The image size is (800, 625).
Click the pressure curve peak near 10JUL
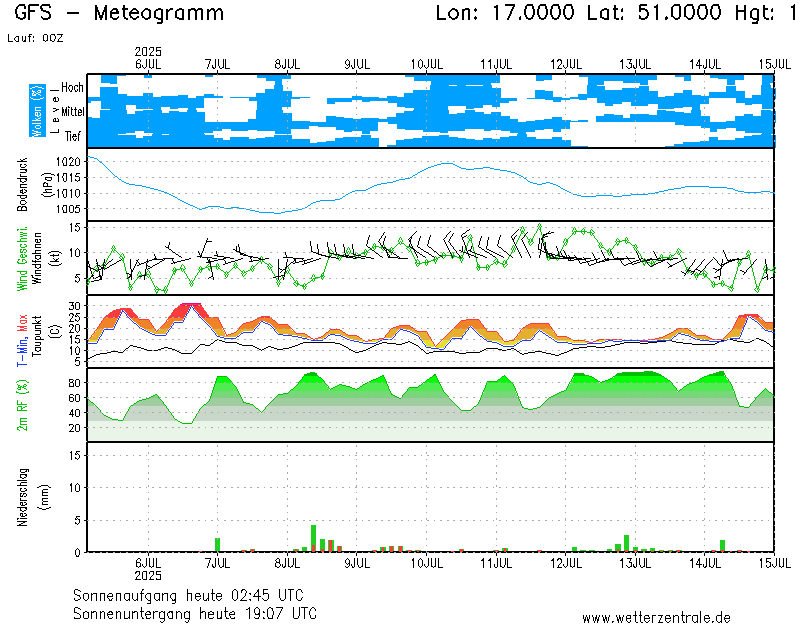[x=447, y=163]
